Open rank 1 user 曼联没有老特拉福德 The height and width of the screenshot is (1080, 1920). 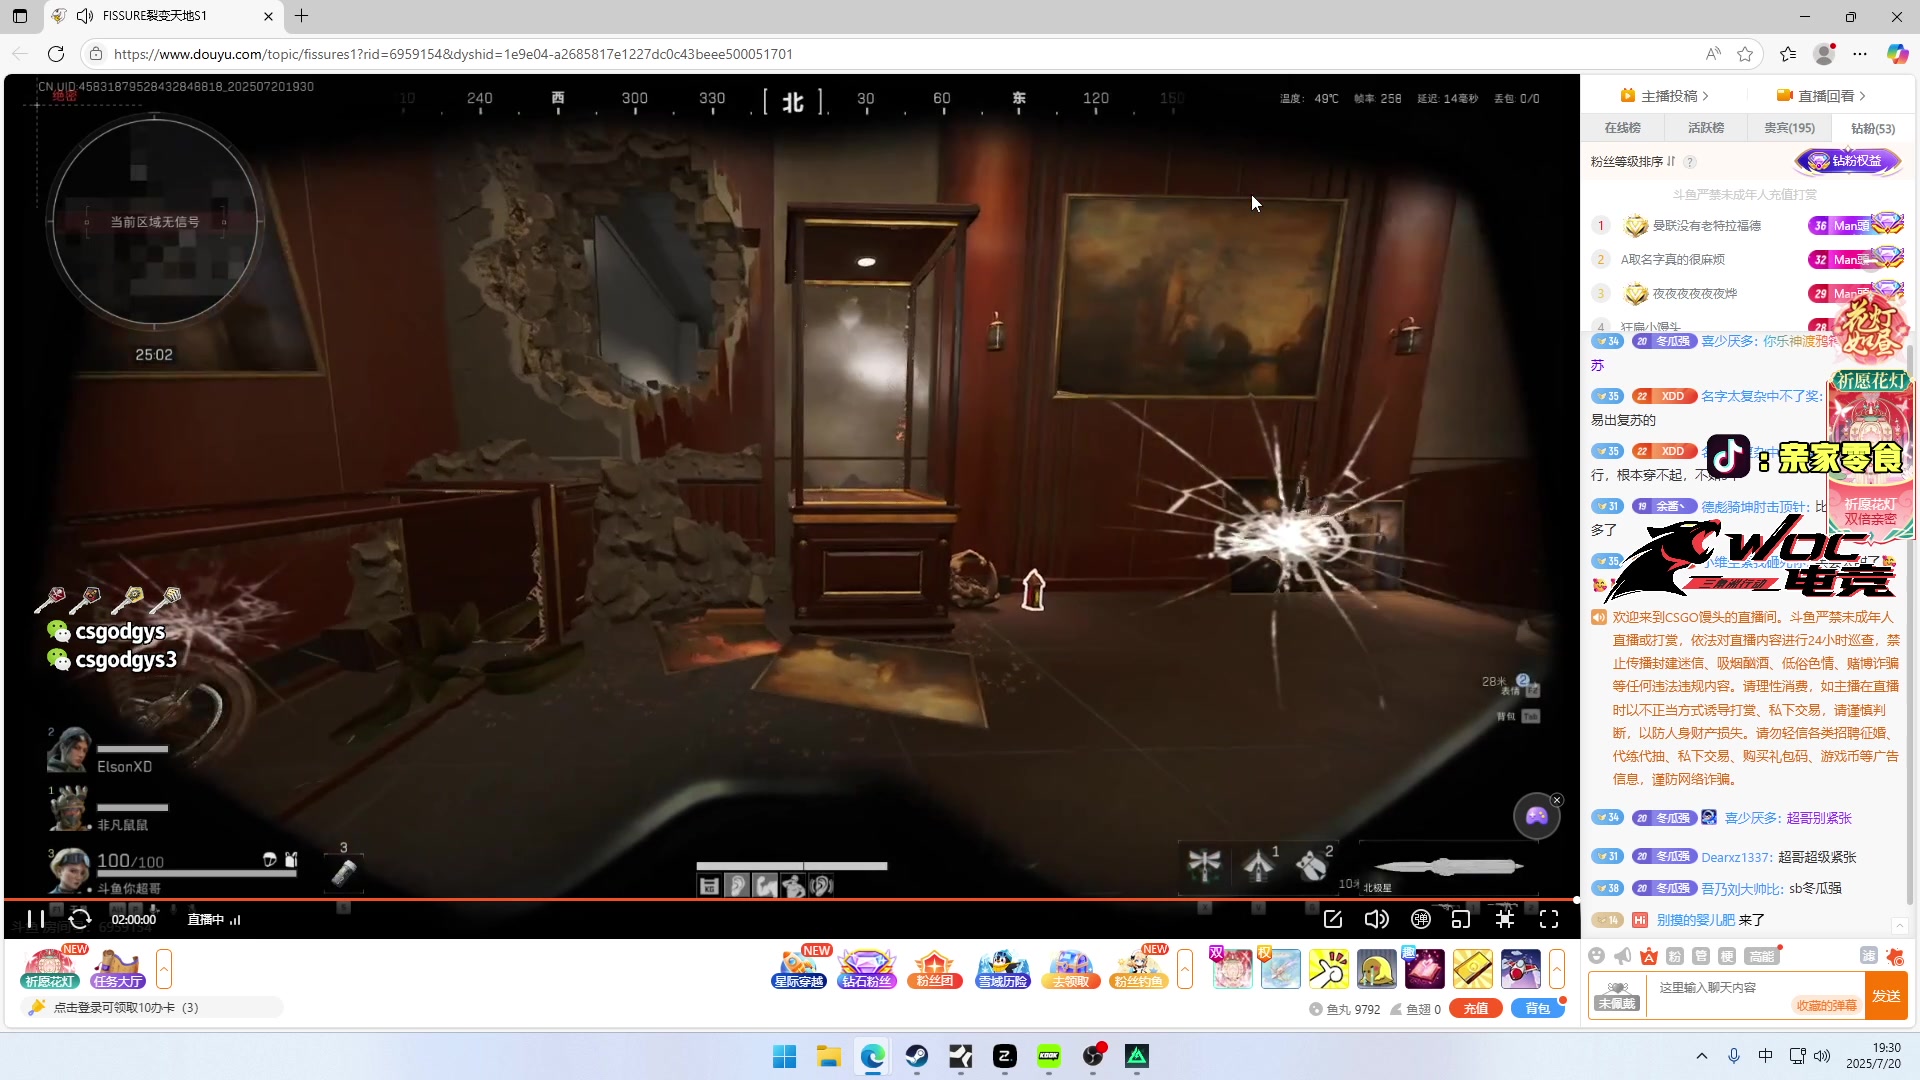point(1706,226)
